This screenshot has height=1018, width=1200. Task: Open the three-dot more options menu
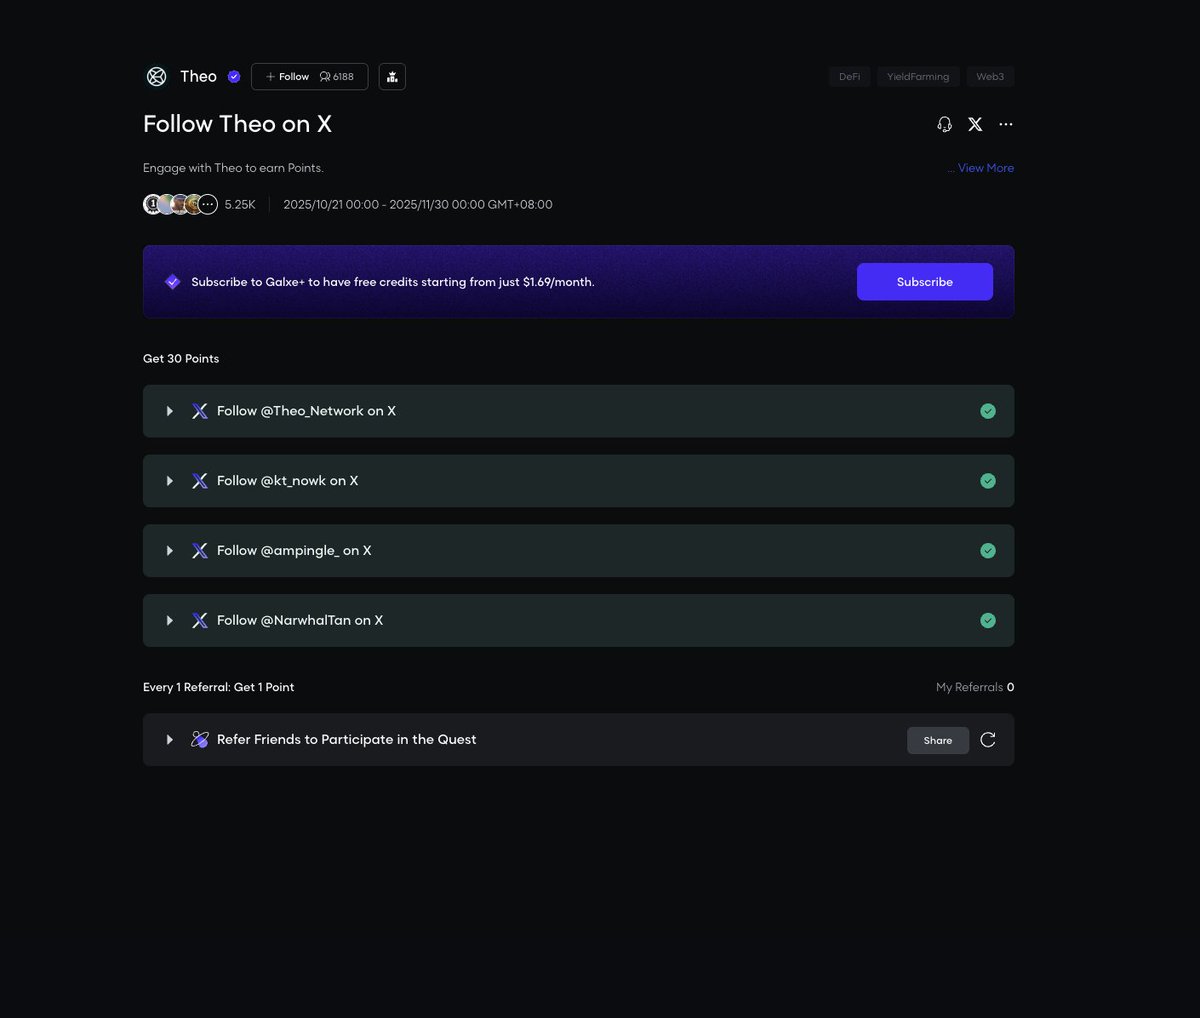tap(1006, 124)
